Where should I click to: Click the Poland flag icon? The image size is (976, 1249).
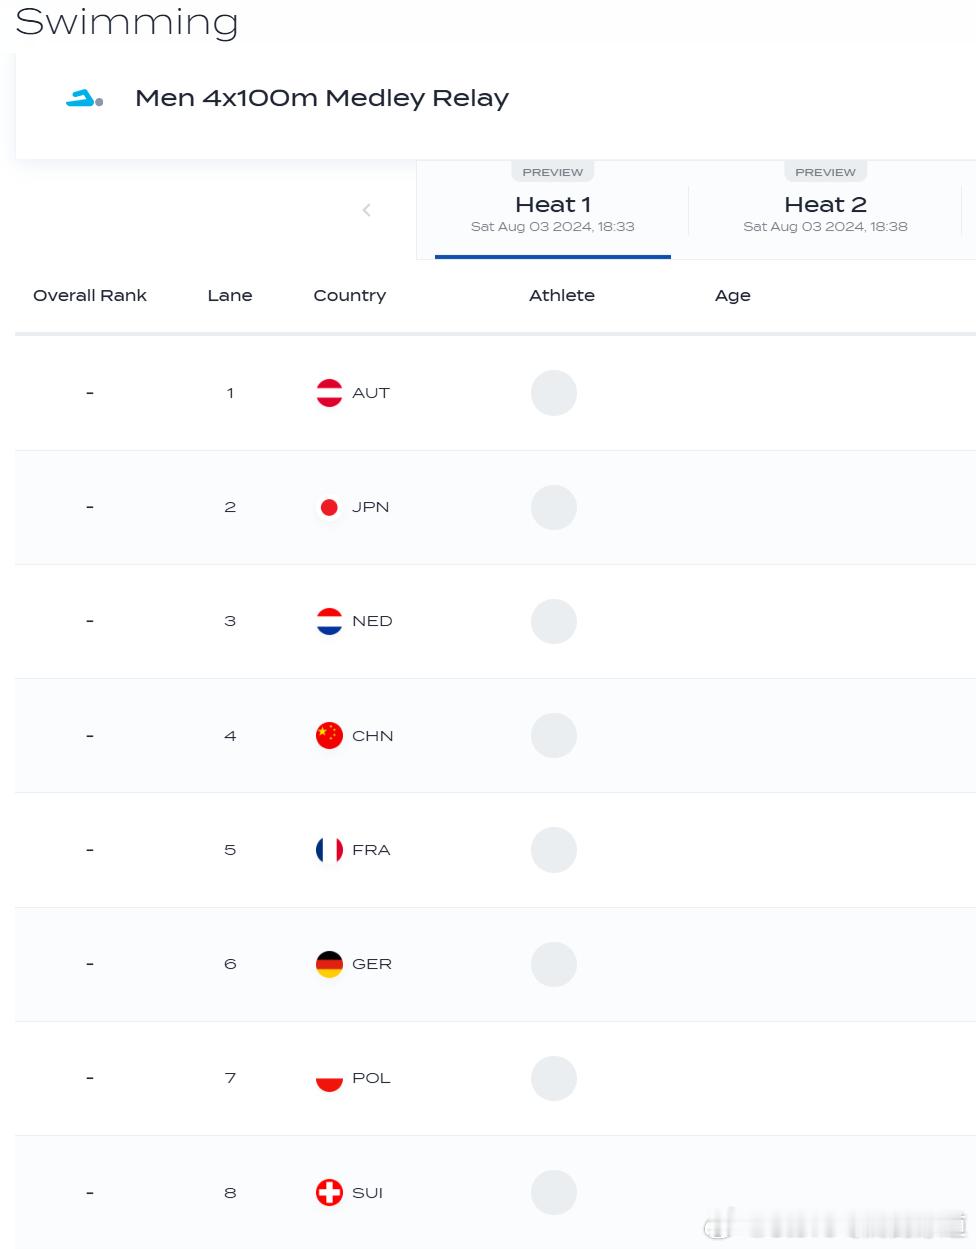(x=329, y=1078)
